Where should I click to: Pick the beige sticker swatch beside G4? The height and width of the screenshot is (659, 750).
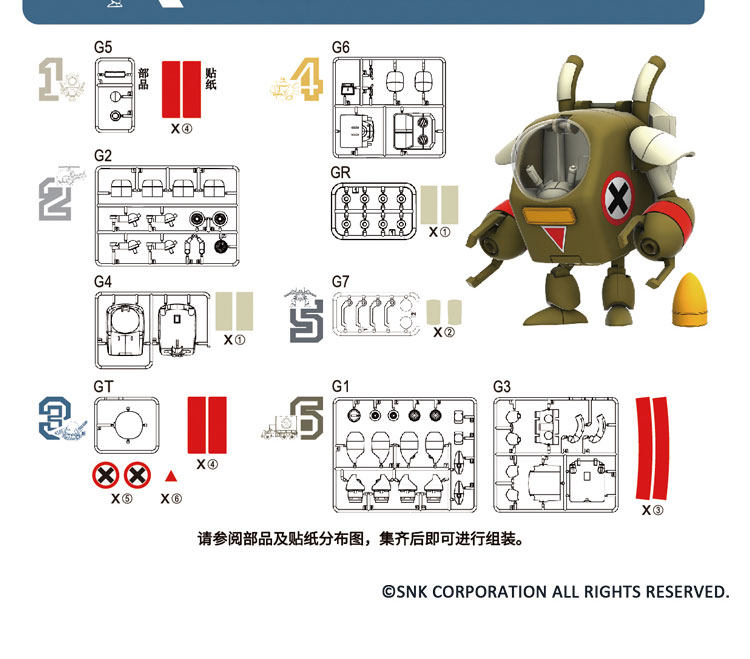point(234,311)
